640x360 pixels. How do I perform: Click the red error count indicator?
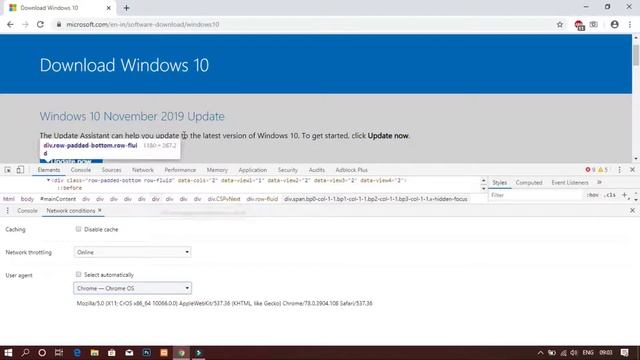(590, 170)
